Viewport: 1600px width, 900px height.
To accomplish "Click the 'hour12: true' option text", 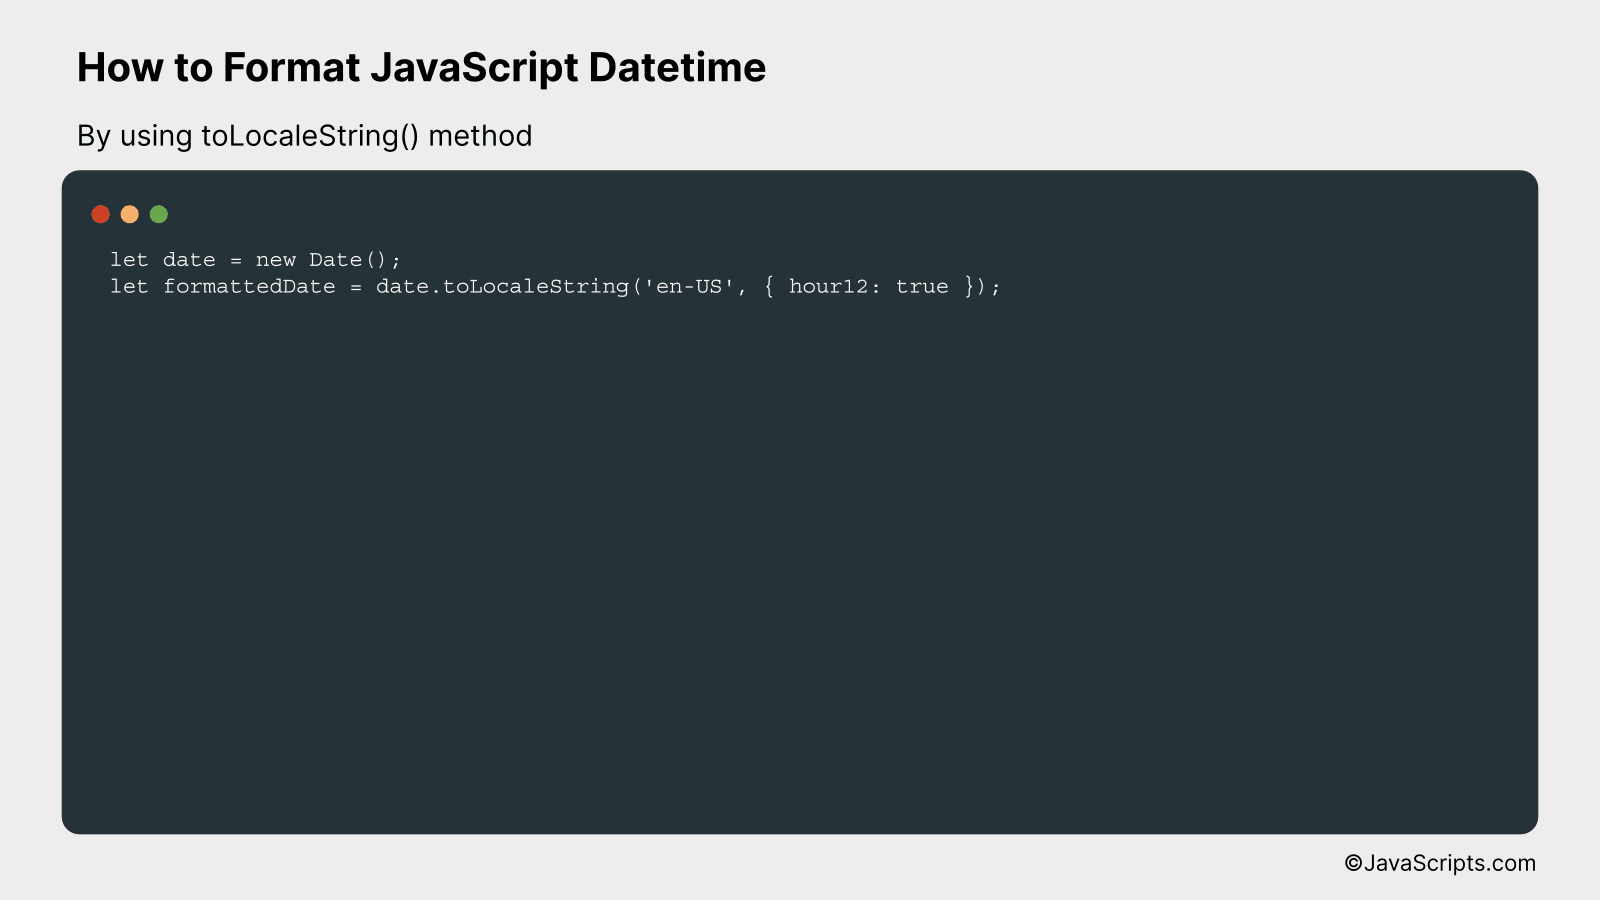I will tap(870, 286).
